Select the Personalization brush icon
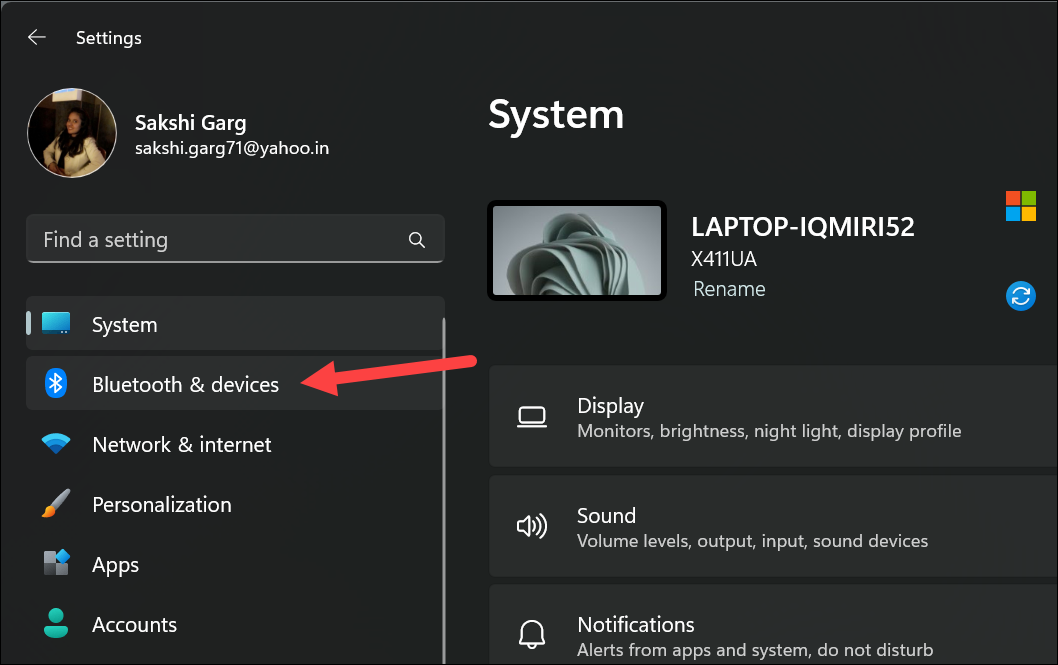1058x665 pixels. click(56, 504)
